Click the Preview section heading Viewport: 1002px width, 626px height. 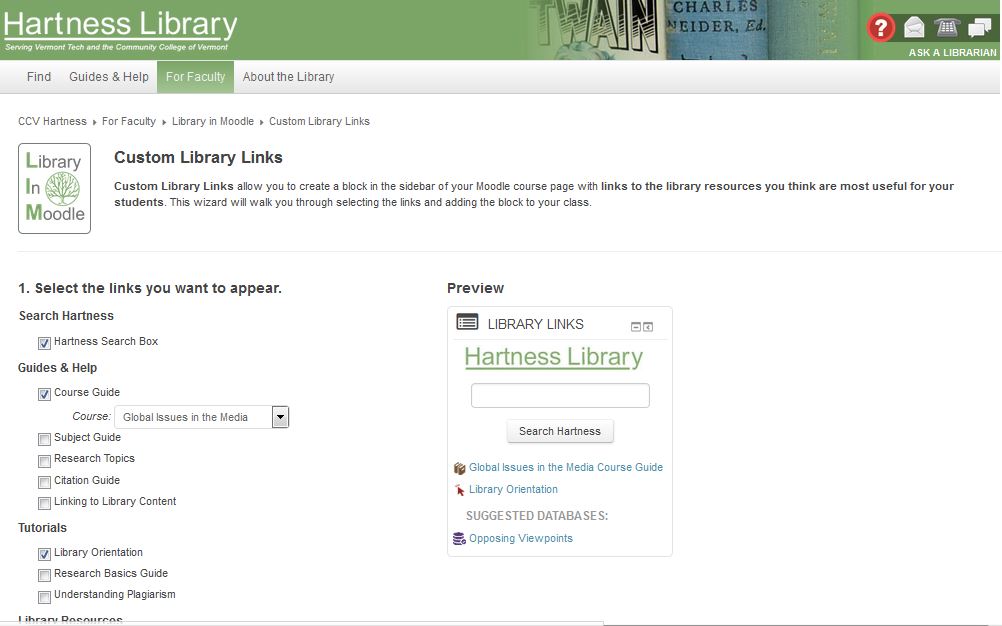(x=475, y=288)
